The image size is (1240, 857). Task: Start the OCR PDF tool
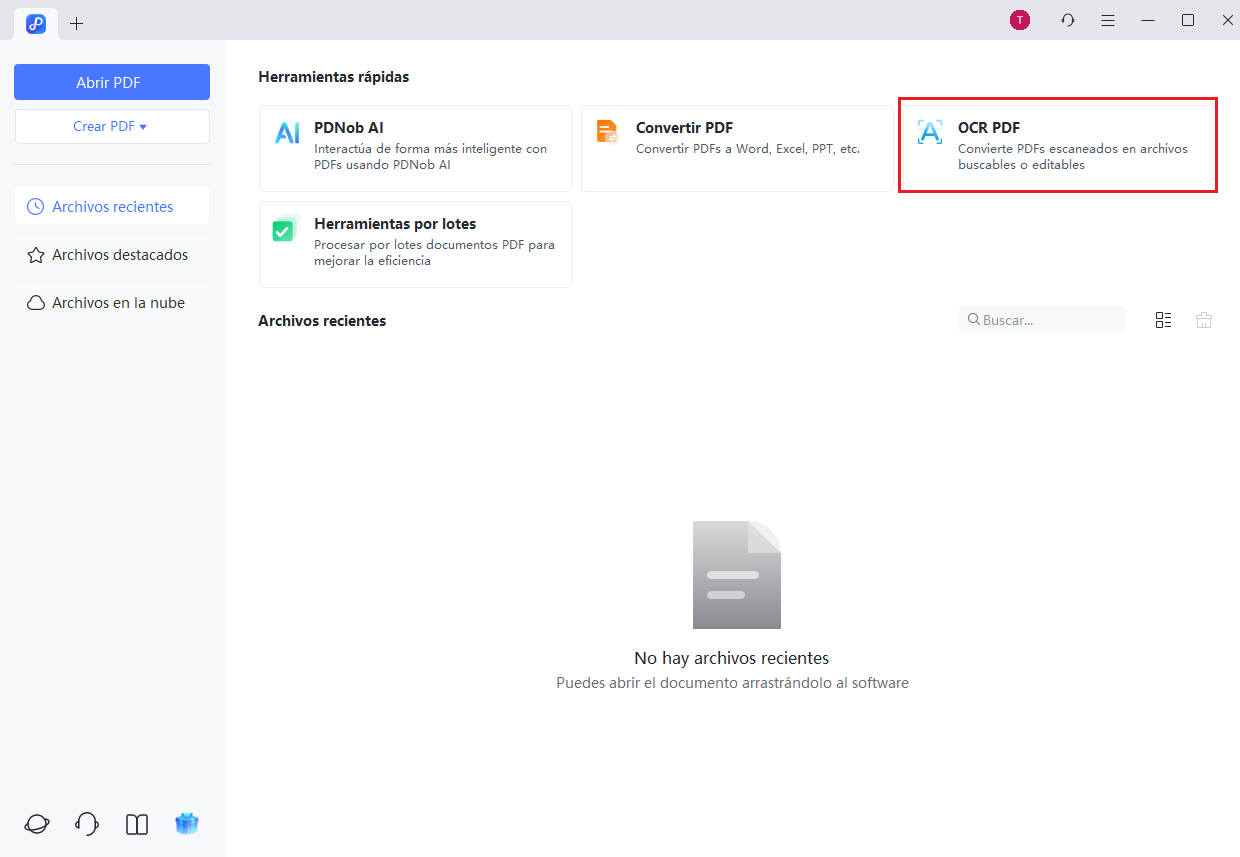coord(1057,145)
